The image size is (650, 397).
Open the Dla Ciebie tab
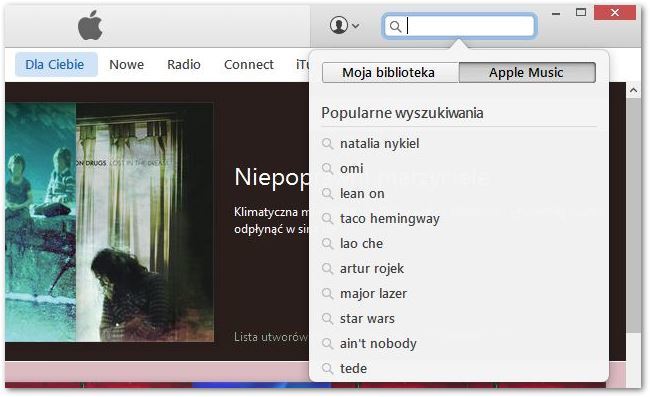tap(56, 64)
